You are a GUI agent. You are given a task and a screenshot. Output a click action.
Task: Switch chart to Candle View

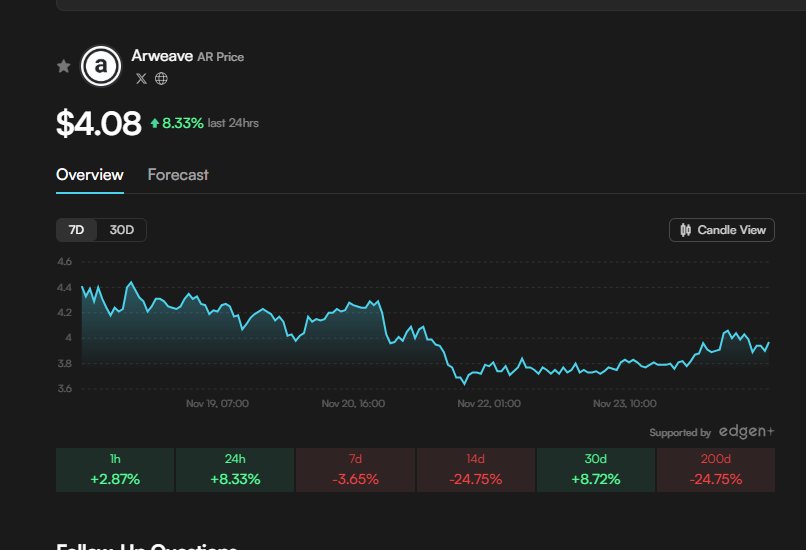click(722, 230)
